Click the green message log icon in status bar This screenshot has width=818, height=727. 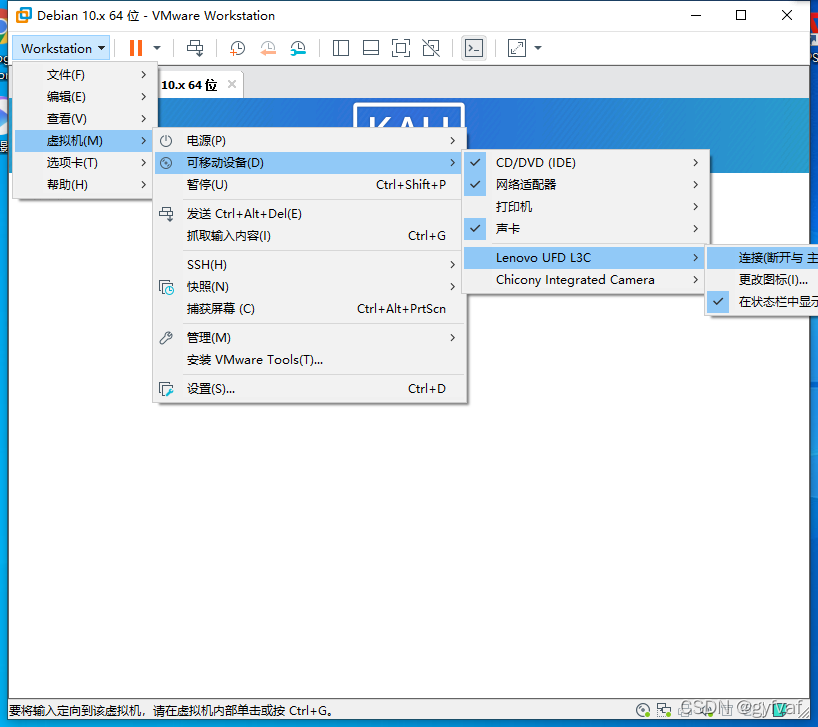coord(780,710)
